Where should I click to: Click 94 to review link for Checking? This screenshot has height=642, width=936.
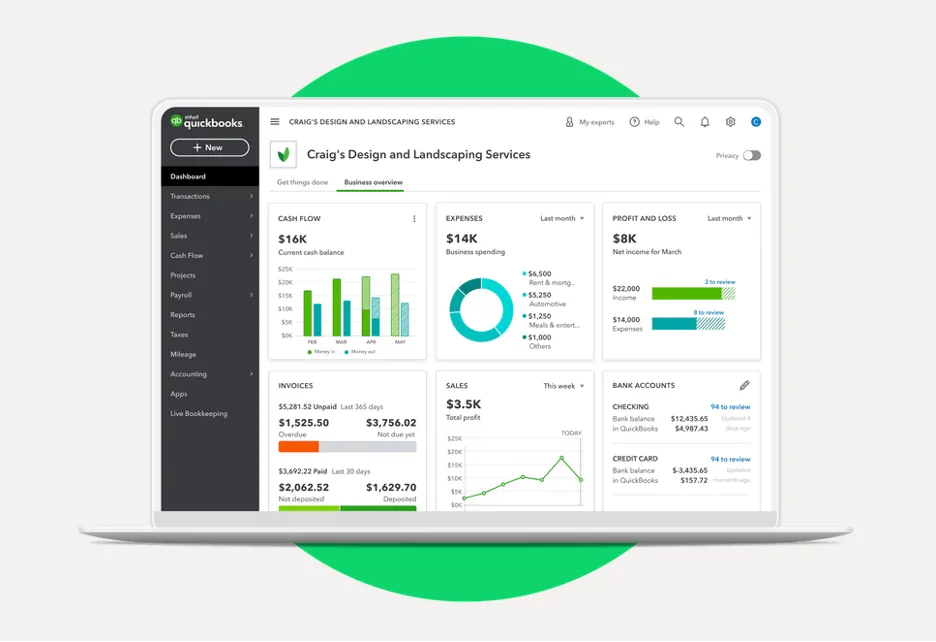click(730, 407)
